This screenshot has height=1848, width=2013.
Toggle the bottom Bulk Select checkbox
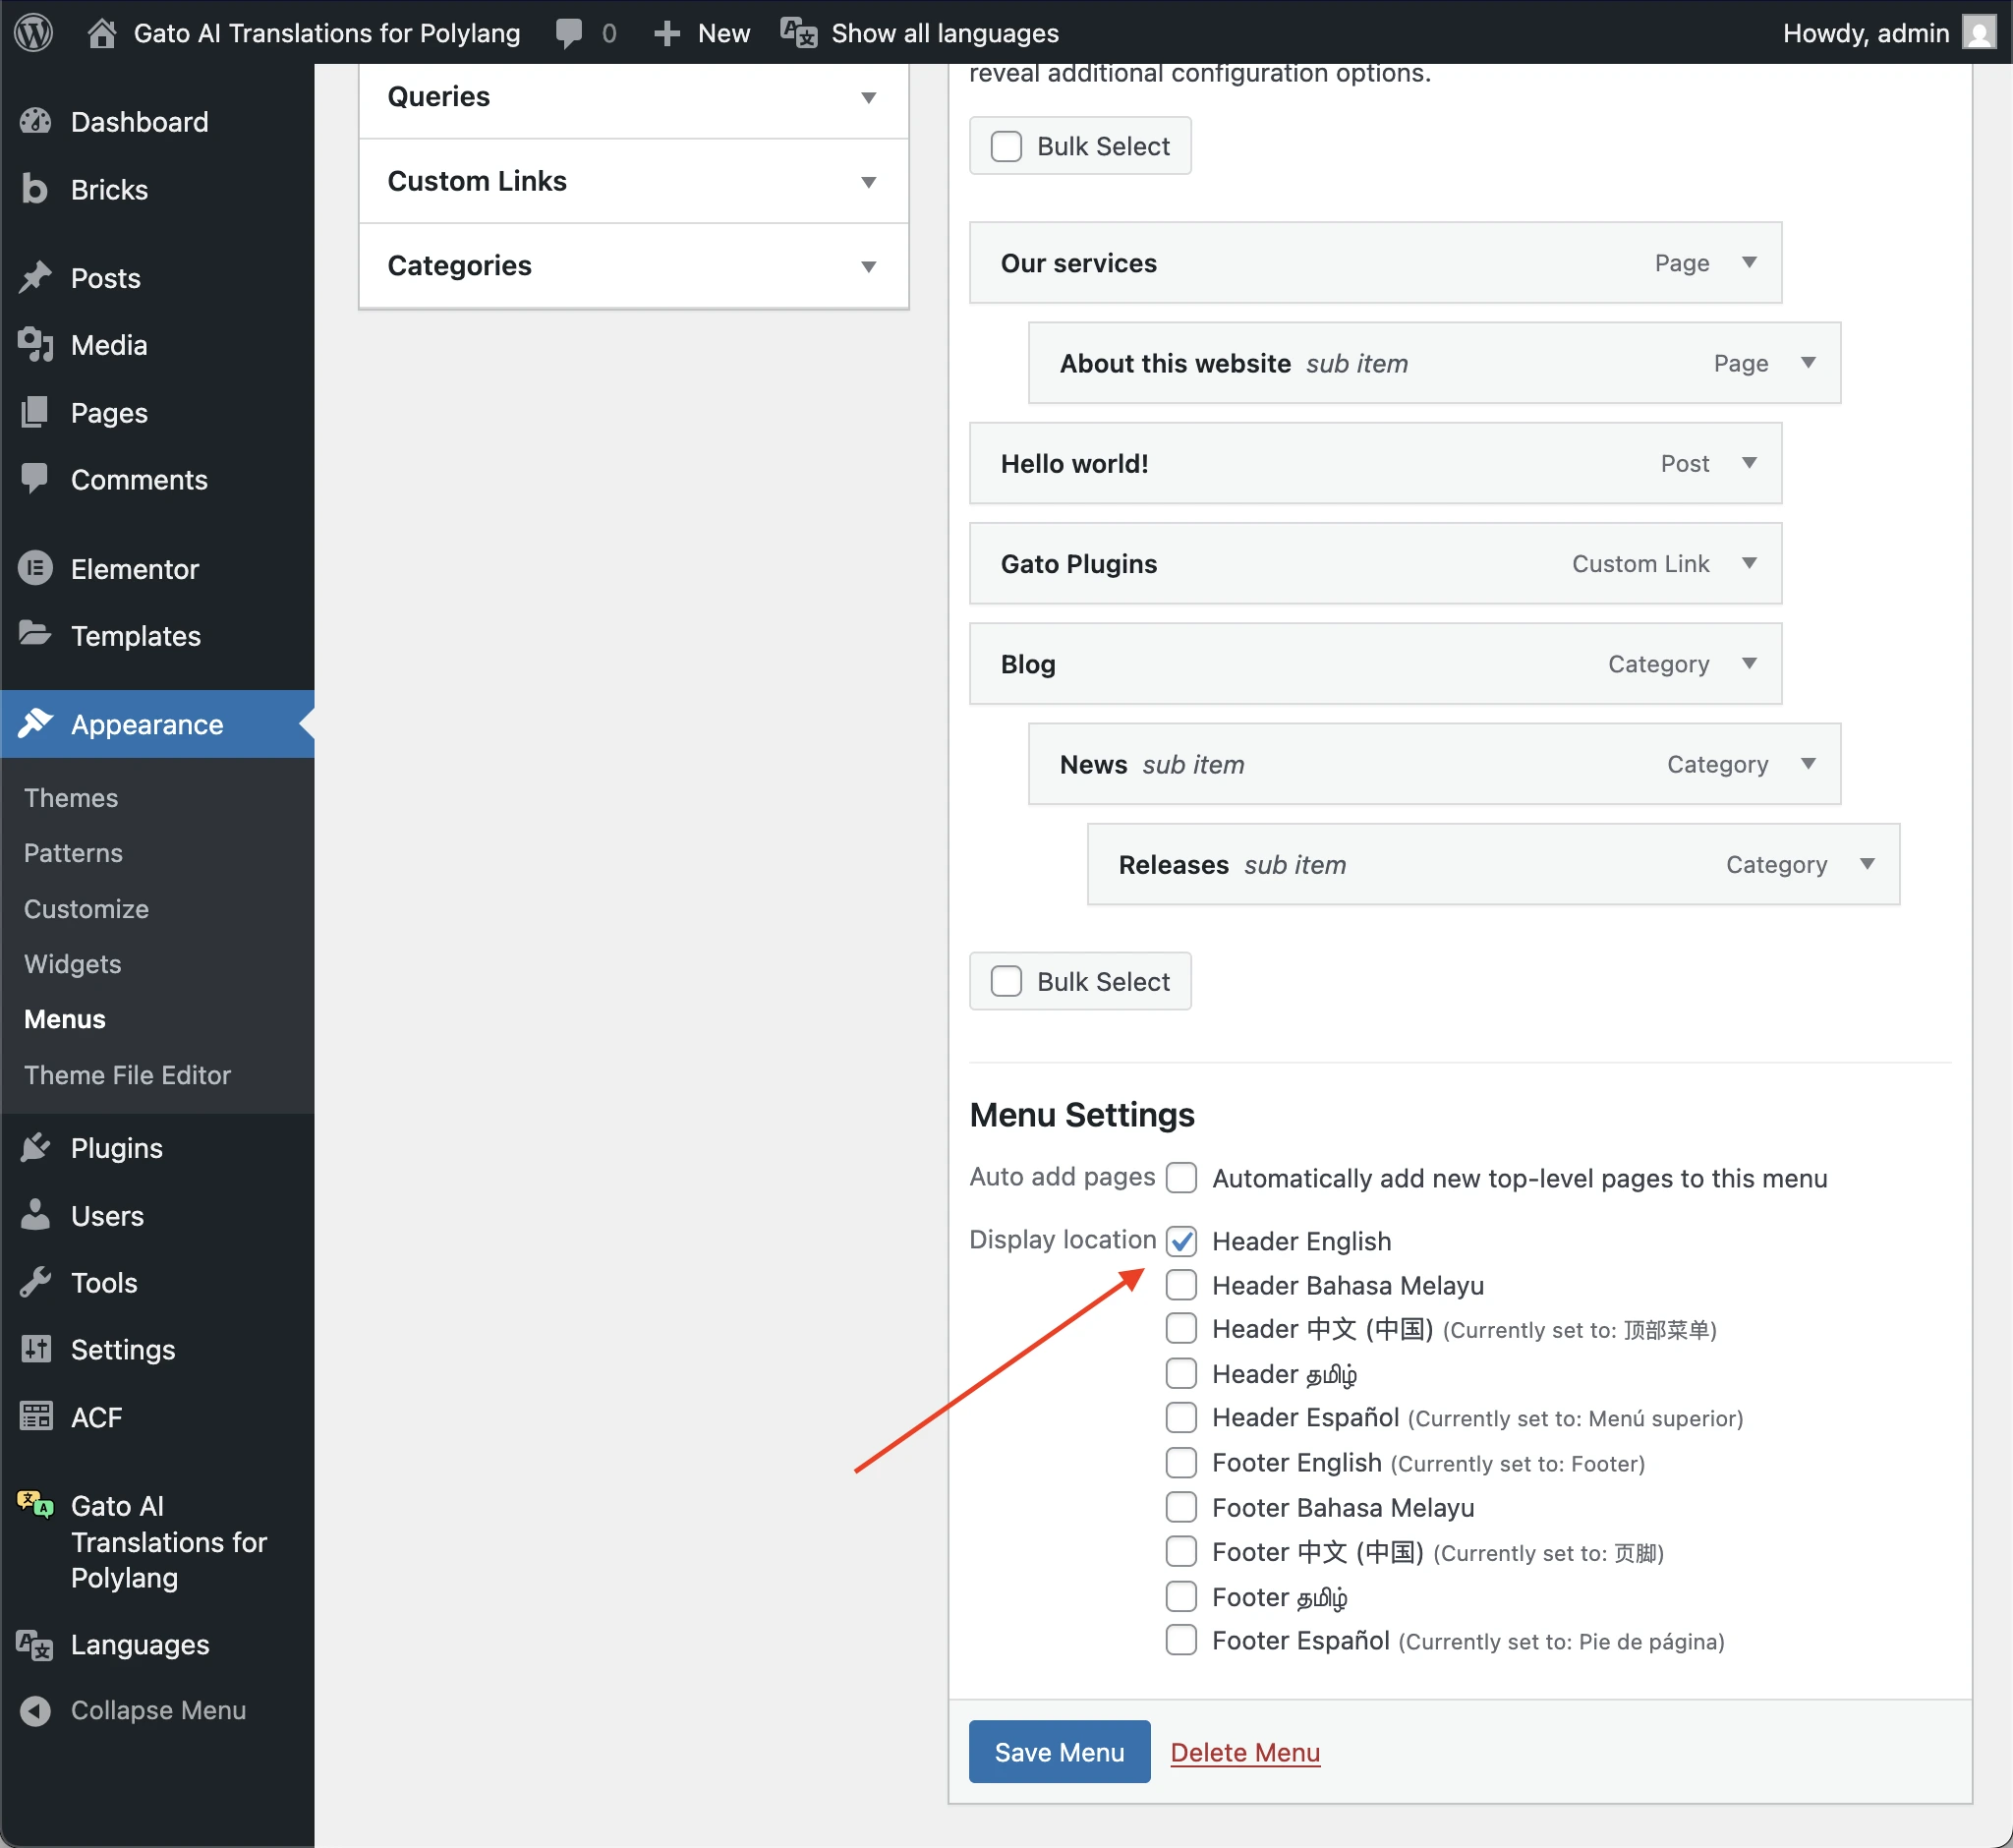[x=1006, y=981]
